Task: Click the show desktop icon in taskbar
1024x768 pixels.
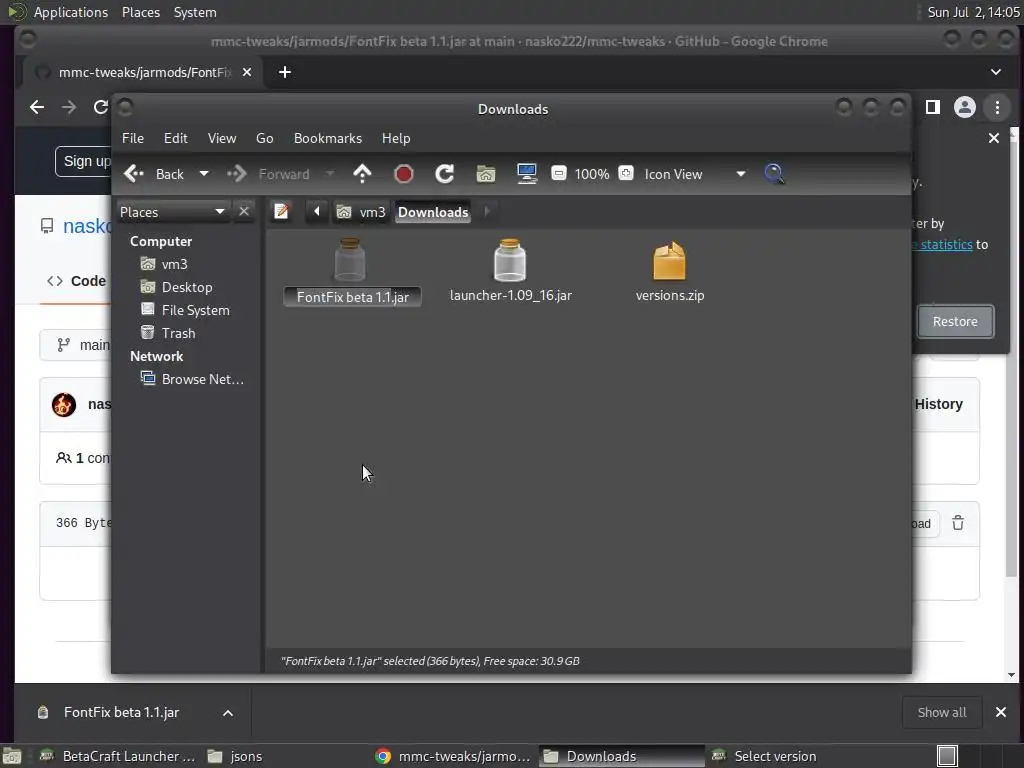Action: click(x=947, y=756)
